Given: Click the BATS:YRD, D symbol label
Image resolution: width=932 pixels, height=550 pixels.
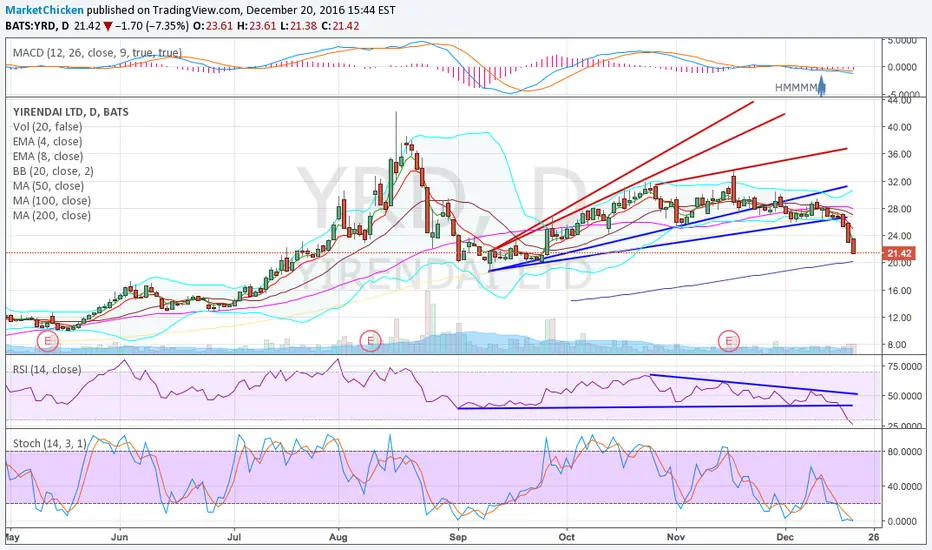Looking at the screenshot, I should [x=37, y=26].
